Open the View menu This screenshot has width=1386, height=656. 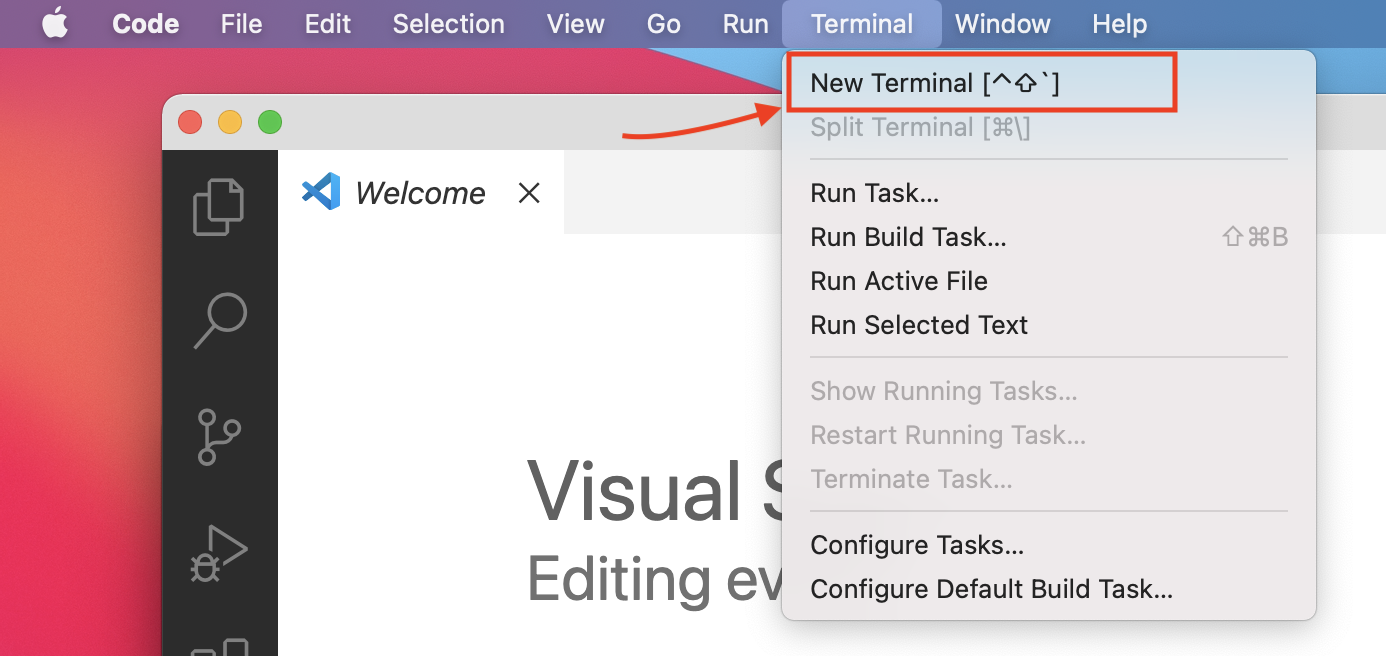click(x=576, y=24)
